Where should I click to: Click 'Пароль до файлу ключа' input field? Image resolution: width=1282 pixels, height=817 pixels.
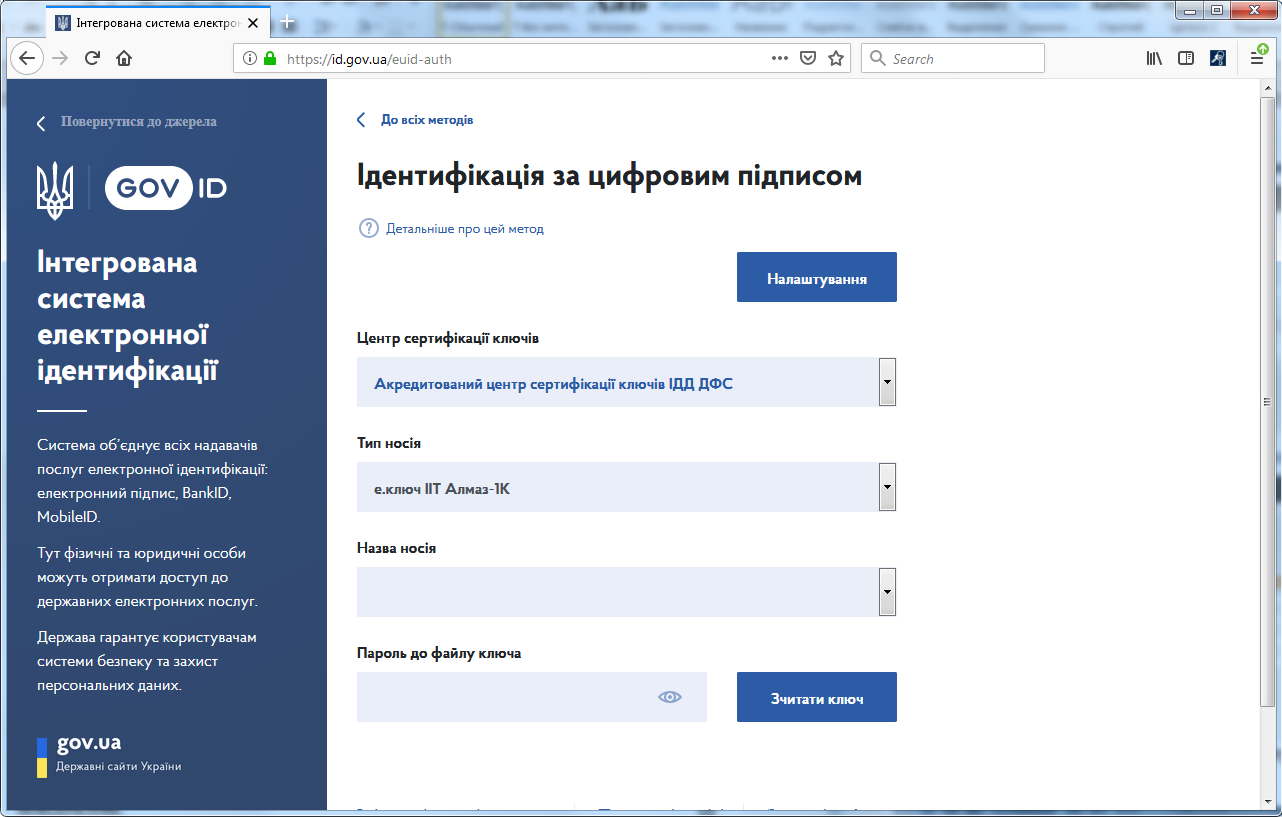[532, 697]
